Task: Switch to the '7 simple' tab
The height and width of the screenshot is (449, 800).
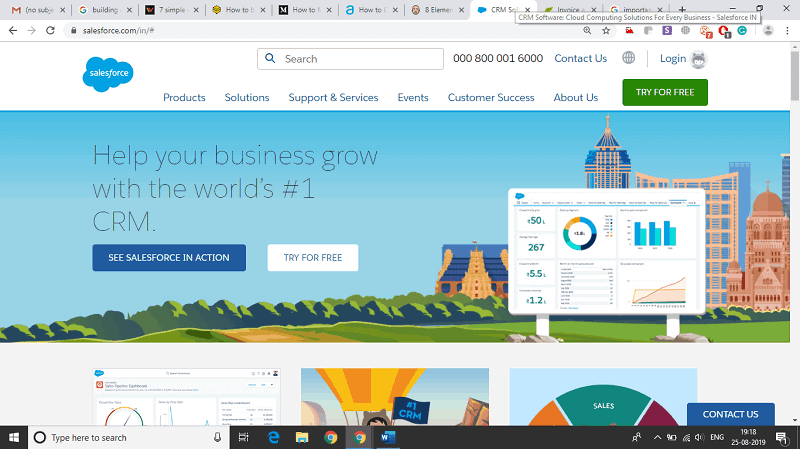Action: [169, 10]
